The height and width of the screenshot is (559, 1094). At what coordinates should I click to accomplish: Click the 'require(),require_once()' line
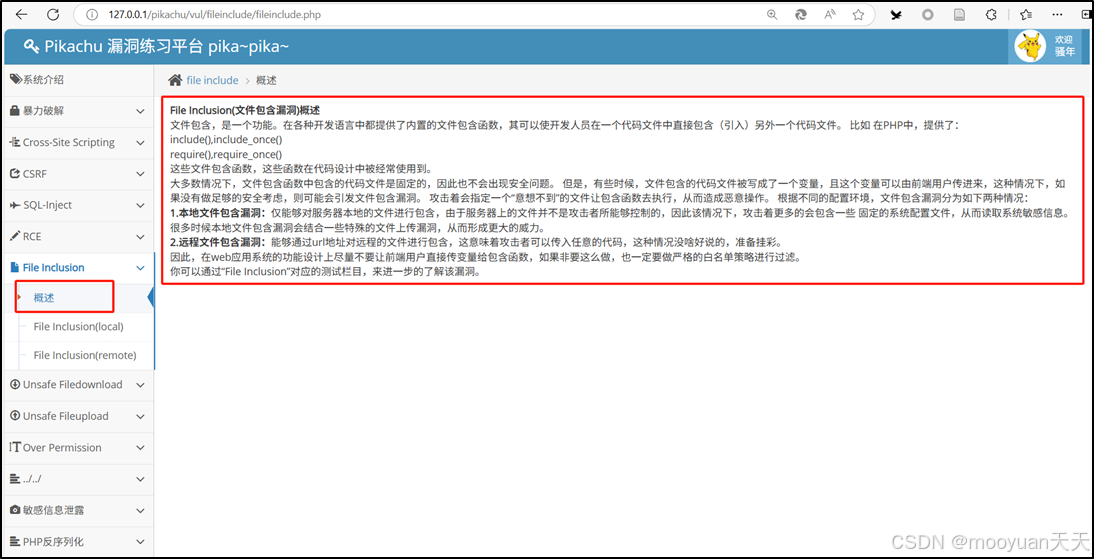click(x=226, y=154)
